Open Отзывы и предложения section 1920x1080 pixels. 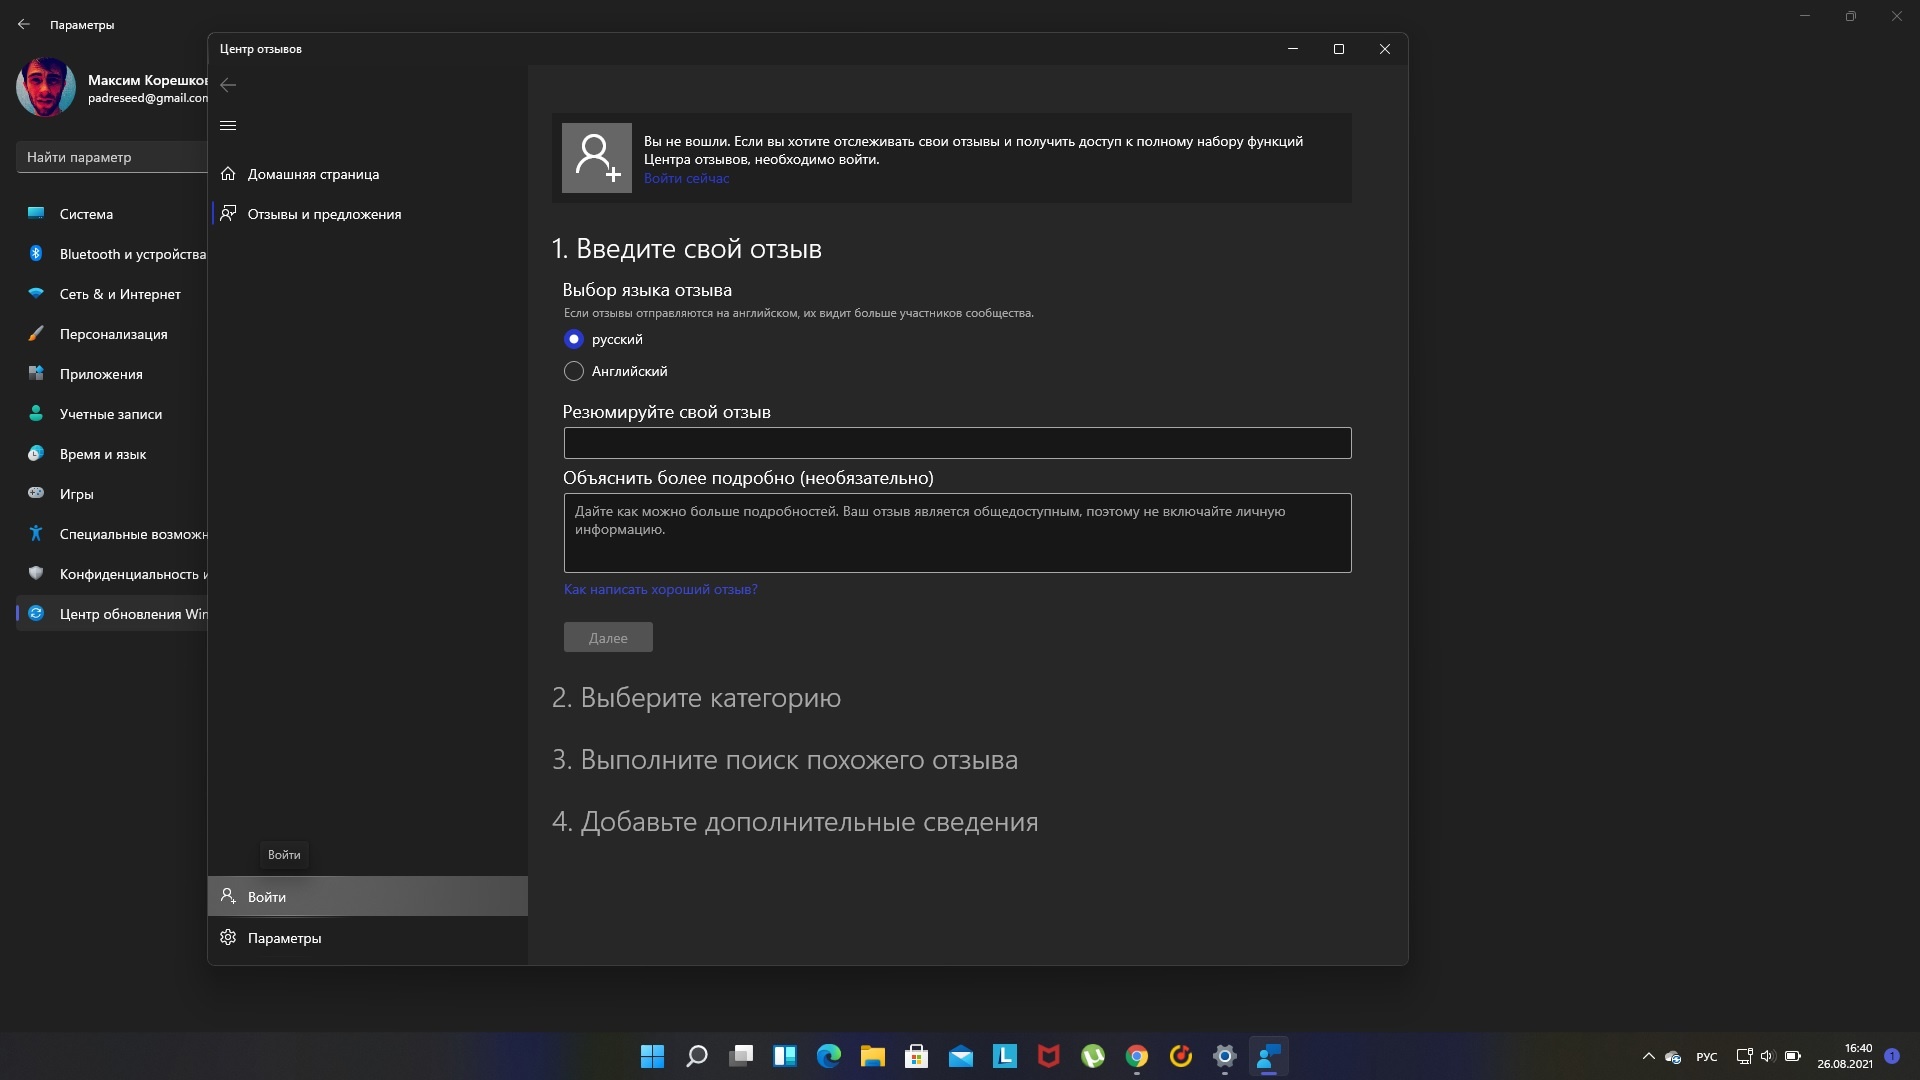(324, 212)
